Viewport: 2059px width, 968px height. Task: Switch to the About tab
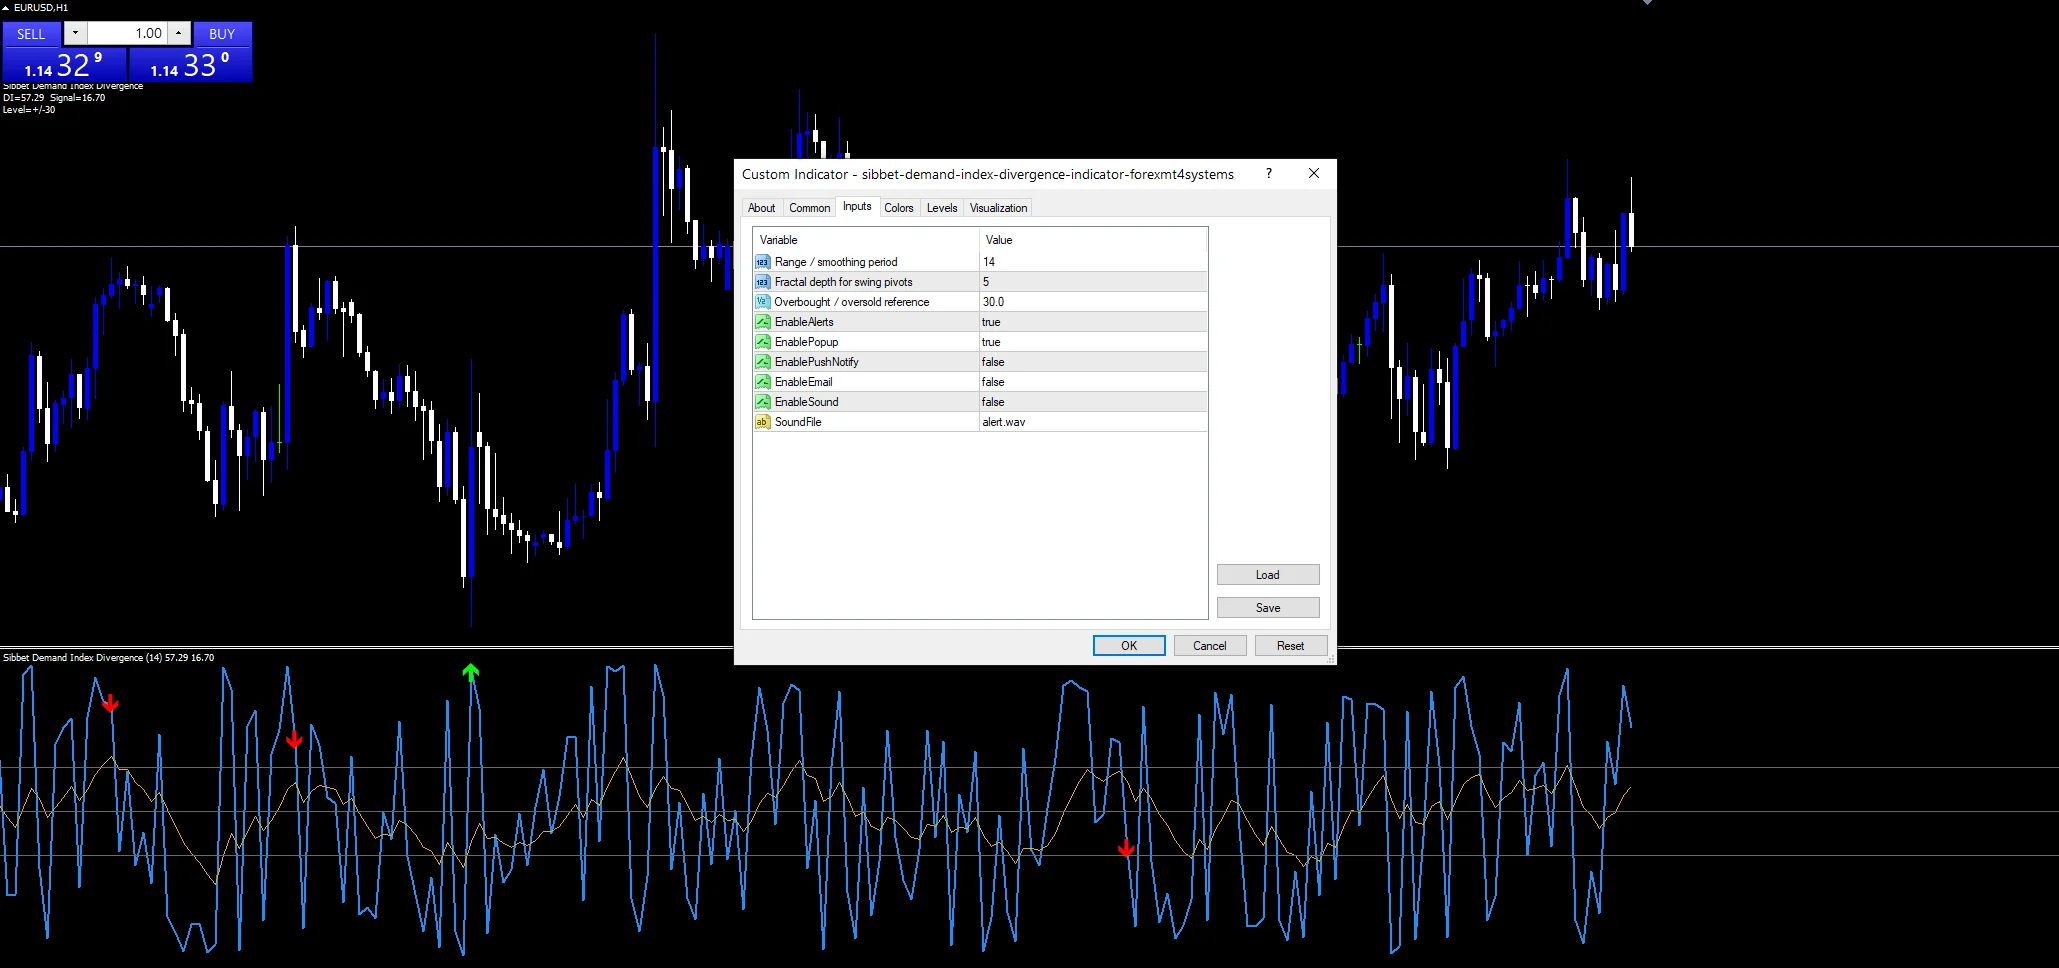click(x=761, y=208)
